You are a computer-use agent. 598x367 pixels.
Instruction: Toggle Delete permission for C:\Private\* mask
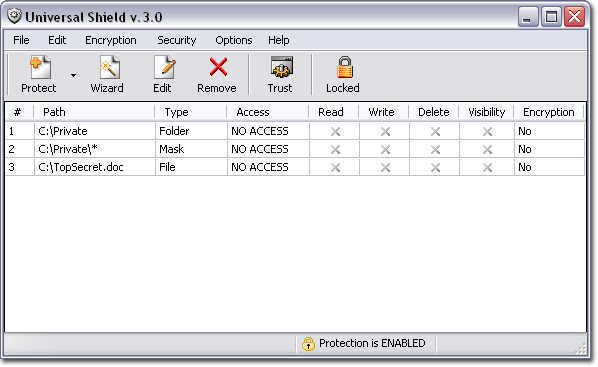click(435, 150)
